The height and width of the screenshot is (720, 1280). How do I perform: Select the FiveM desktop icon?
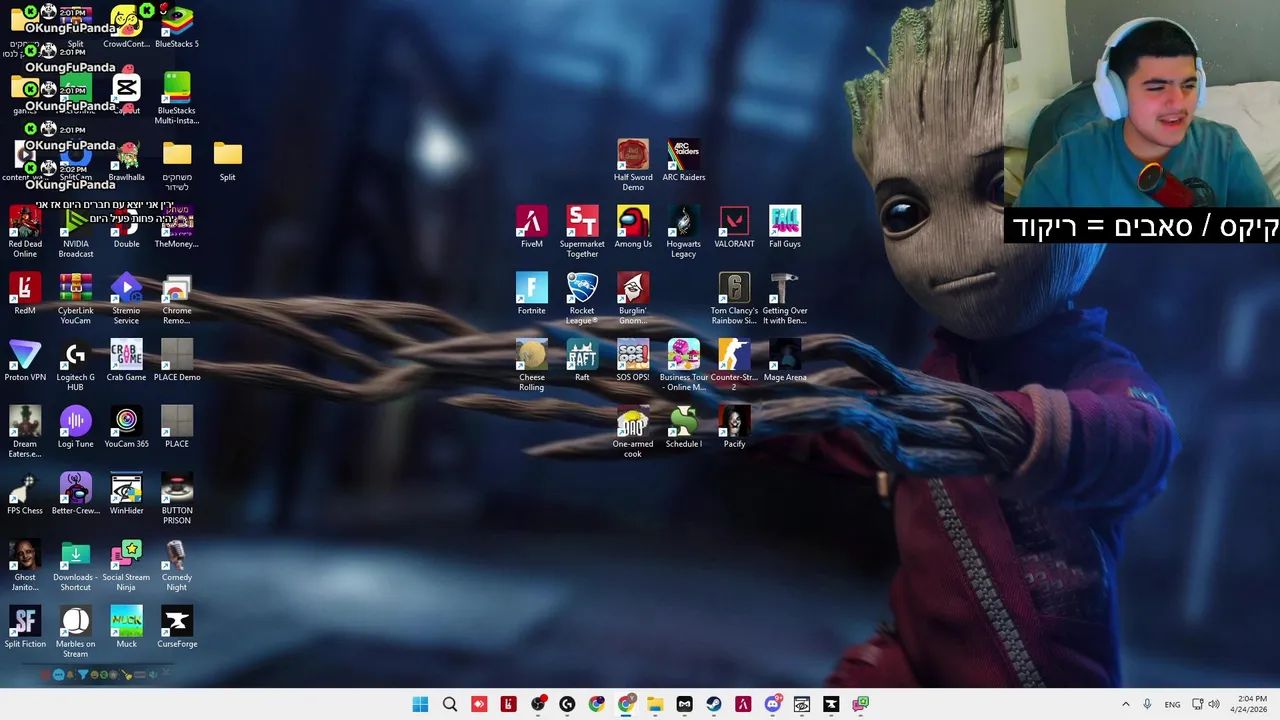(x=532, y=227)
